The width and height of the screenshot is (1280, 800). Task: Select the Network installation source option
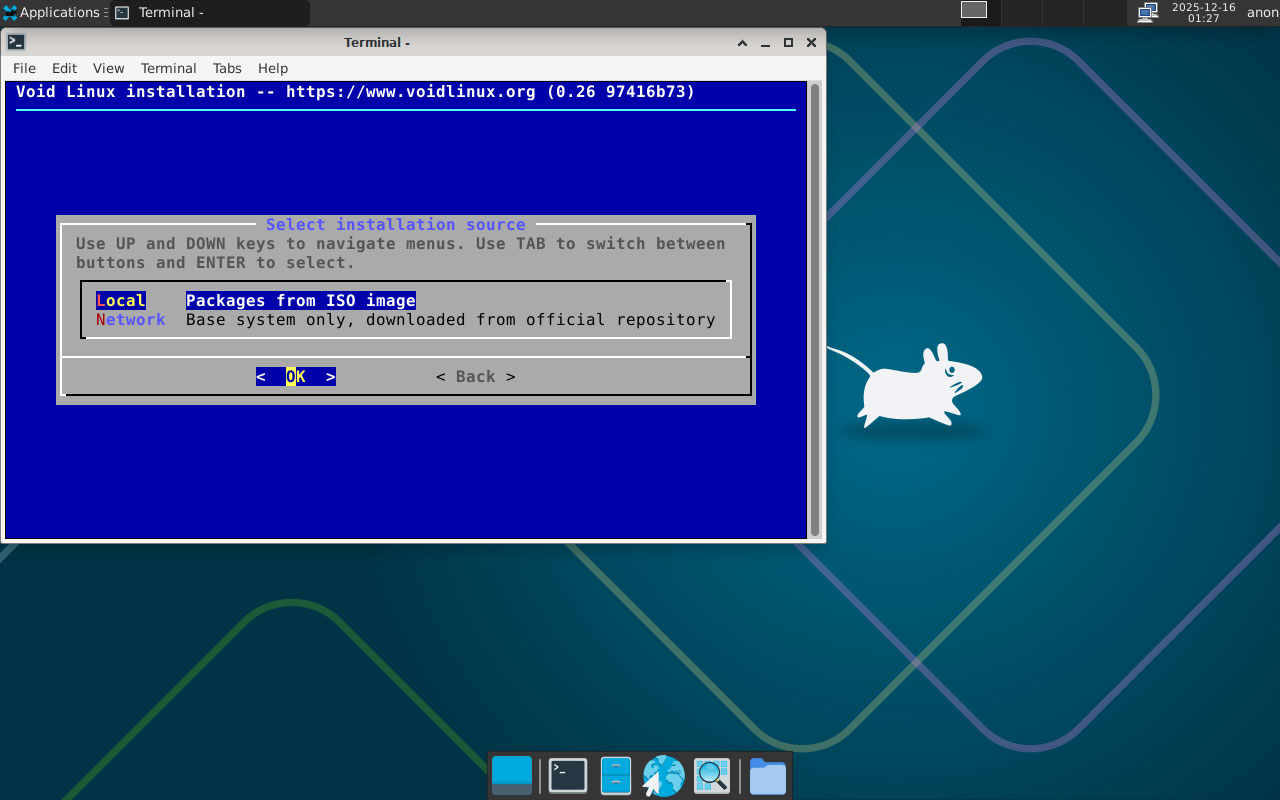click(x=131, y=320)
